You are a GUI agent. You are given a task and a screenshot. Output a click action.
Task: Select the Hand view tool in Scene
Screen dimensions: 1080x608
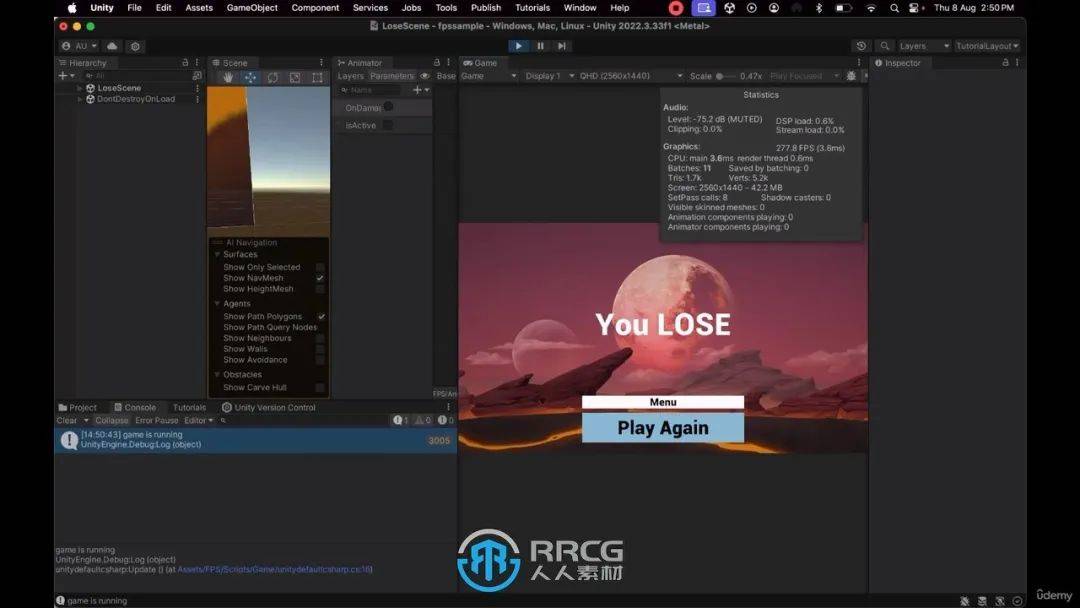228,78
